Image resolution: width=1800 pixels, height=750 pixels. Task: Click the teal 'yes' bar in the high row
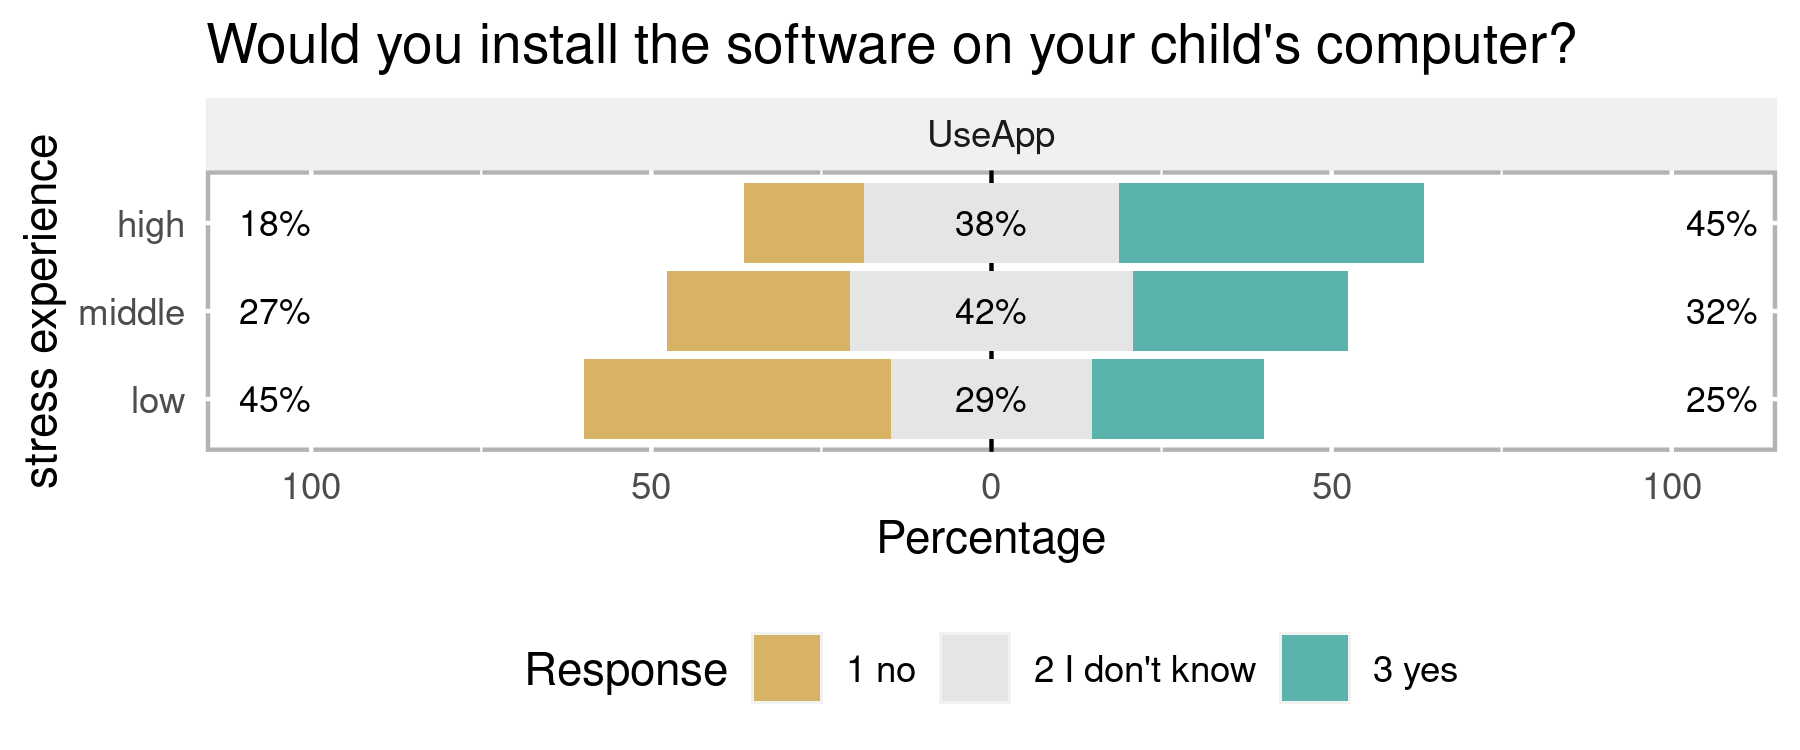(1271, 223)
